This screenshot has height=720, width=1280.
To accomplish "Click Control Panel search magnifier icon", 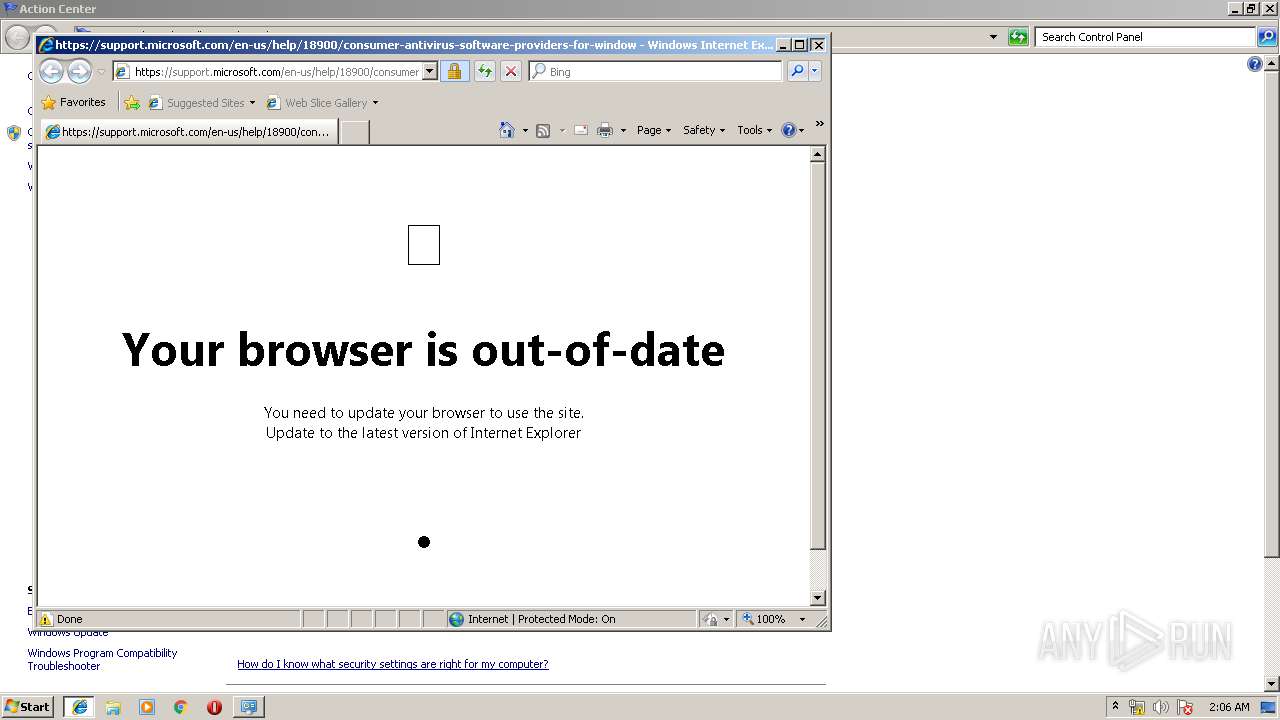I will [x=1267, y=37].
